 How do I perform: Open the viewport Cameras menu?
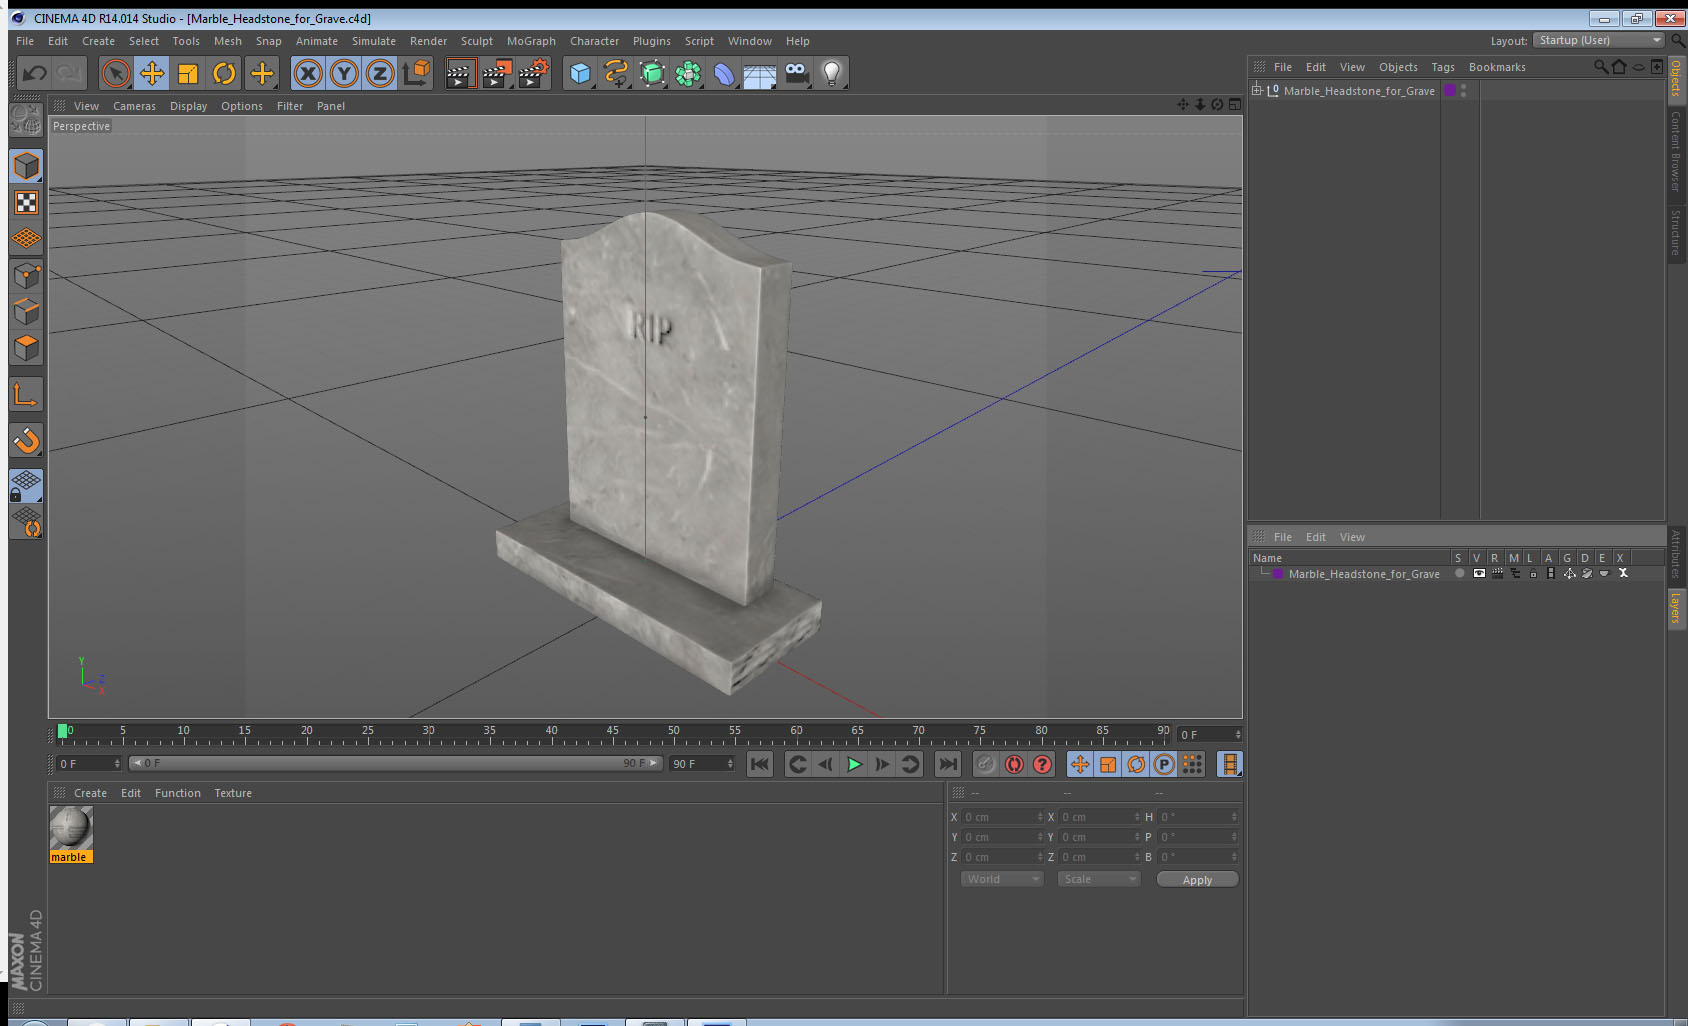click(x=134, y=106)
